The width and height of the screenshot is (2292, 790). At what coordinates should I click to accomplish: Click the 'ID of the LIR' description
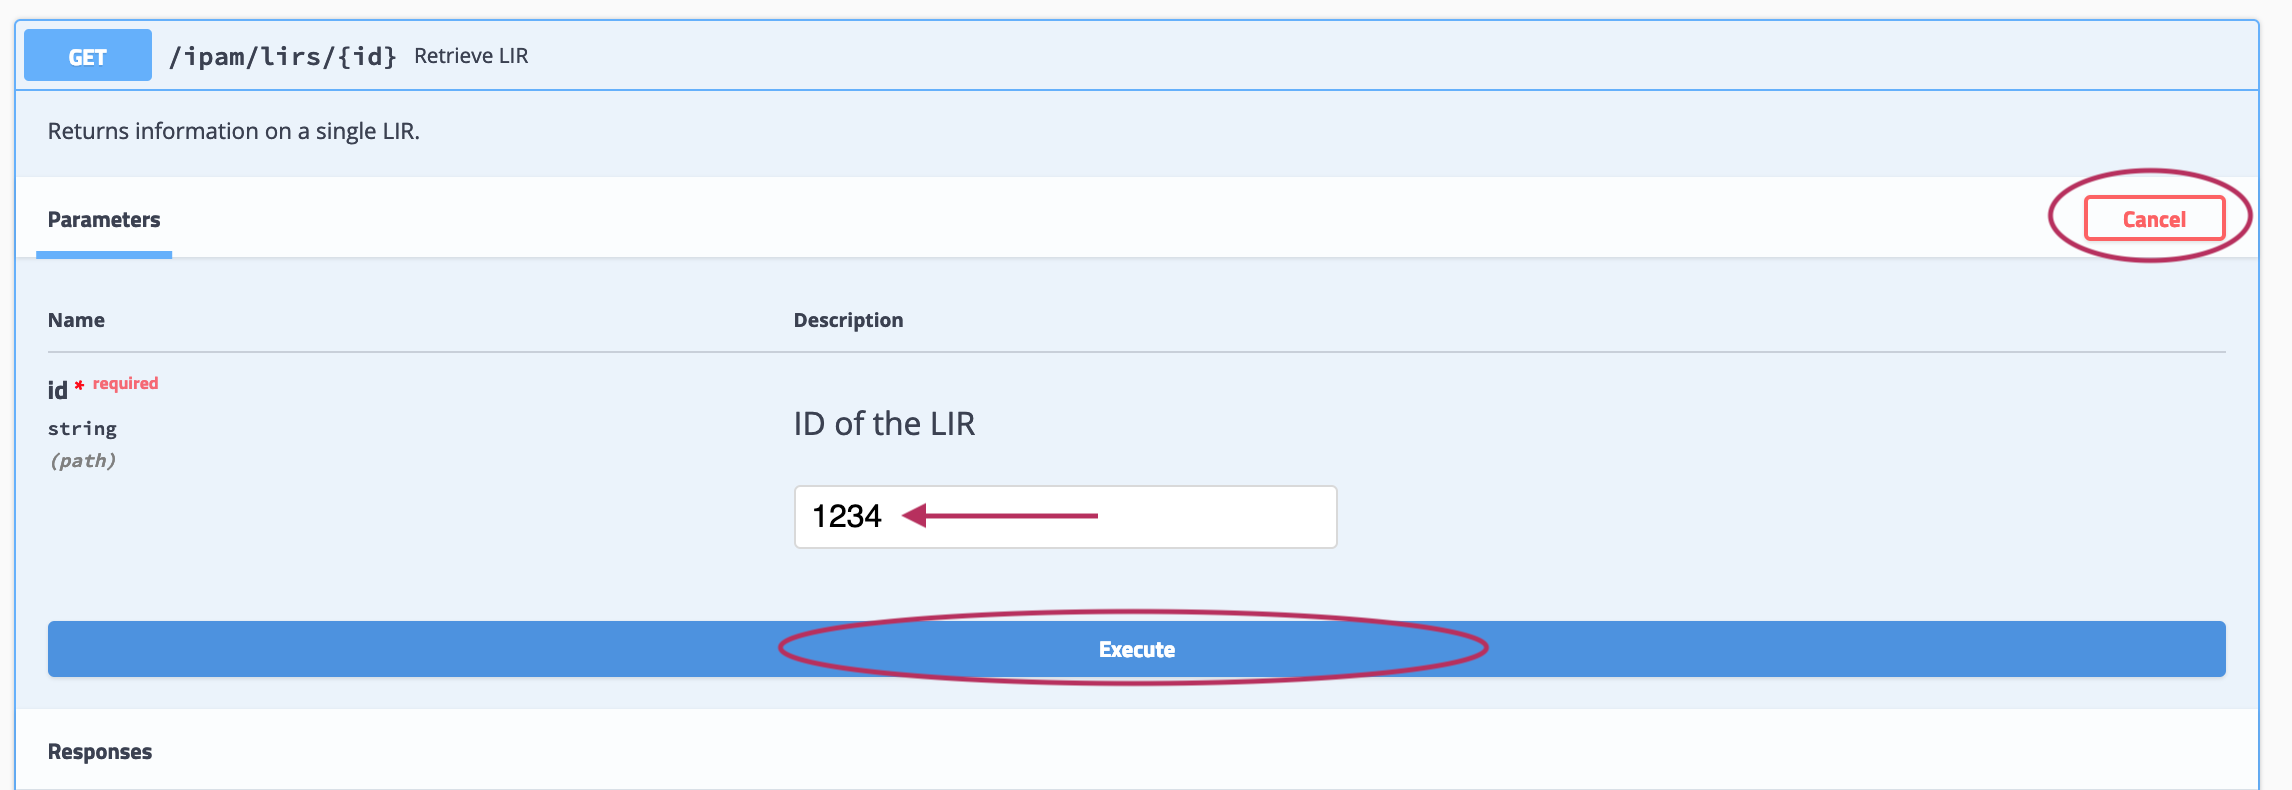(x=884, y=424)
